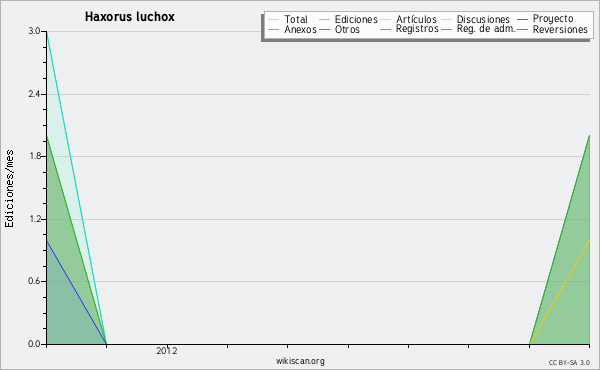The image size is (600, 370).
Task: Click the CC BY-SA 3.0 license text
Action: click(x=569, y=363)
